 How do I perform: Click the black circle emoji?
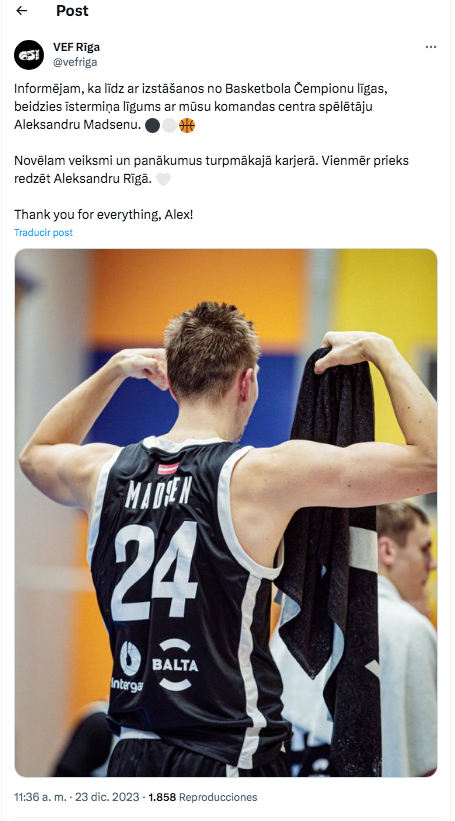pyautogui.click(x=152, y=126)
